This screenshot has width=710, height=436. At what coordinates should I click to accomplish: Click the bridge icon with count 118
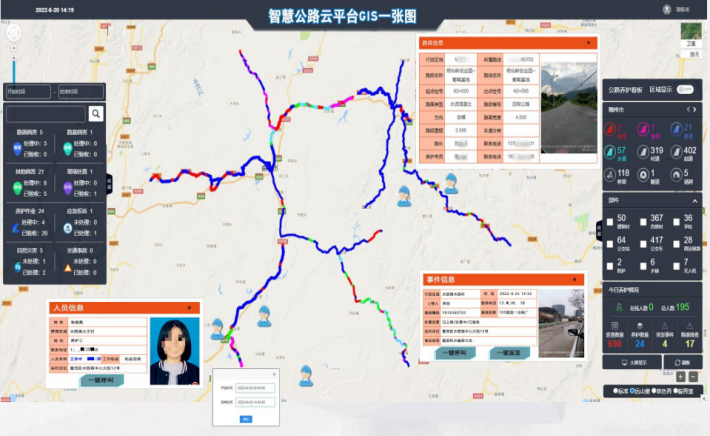coord(609,174)
